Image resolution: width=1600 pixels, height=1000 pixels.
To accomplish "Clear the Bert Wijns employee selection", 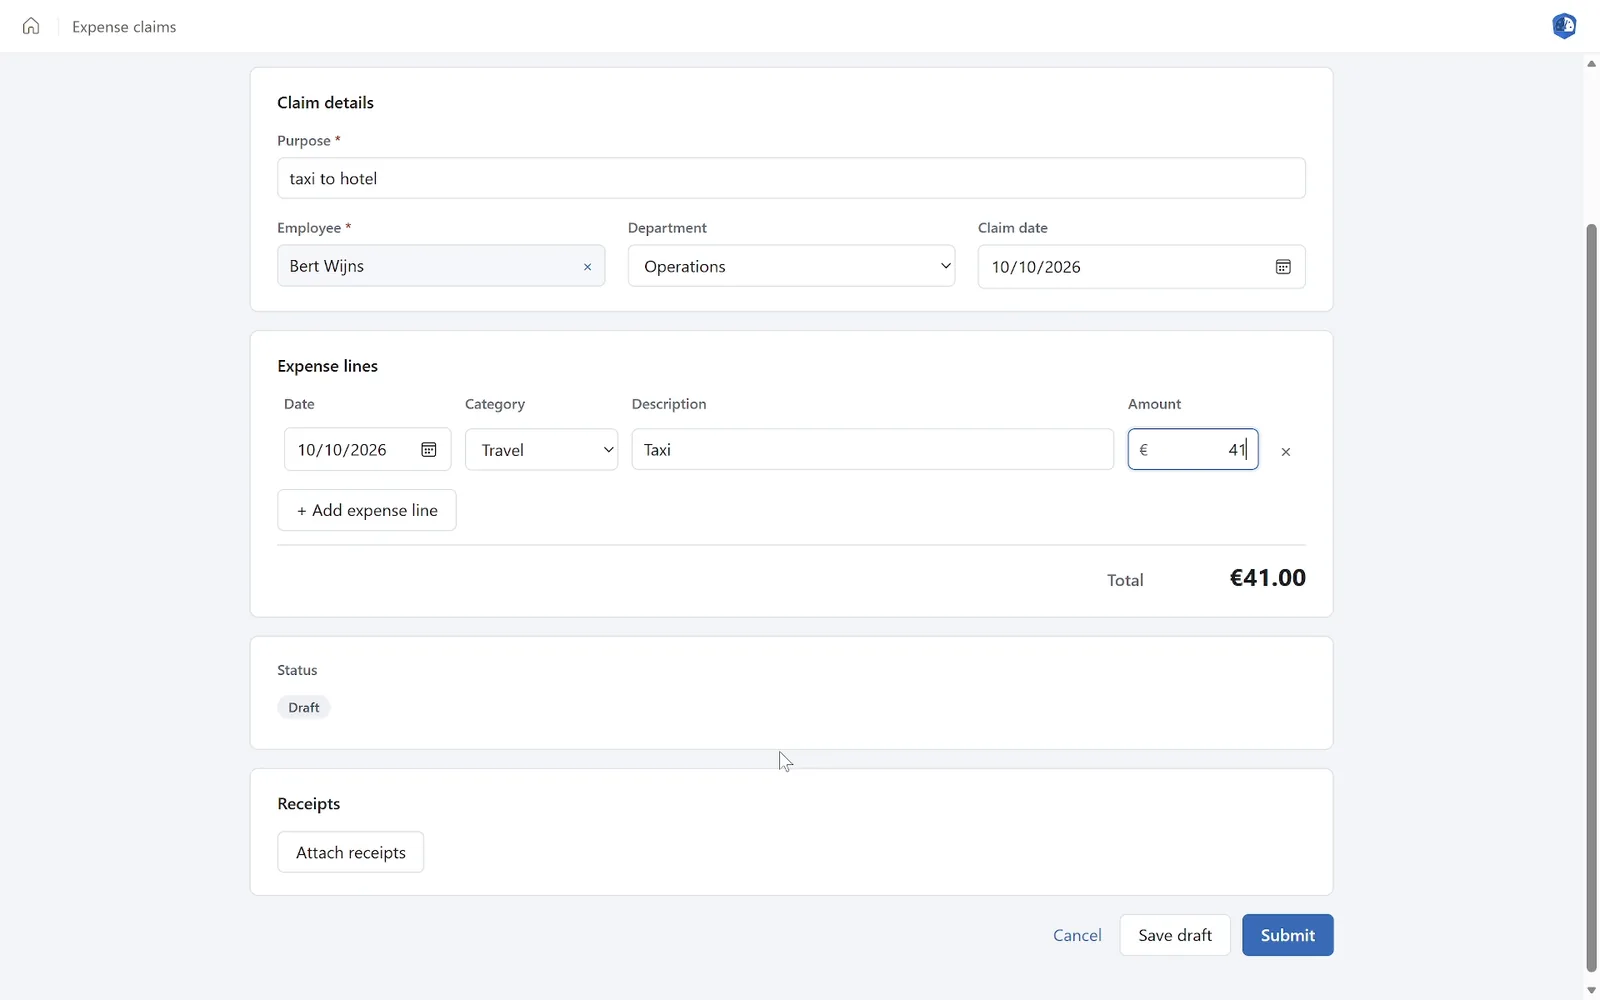I will point(588,267).
